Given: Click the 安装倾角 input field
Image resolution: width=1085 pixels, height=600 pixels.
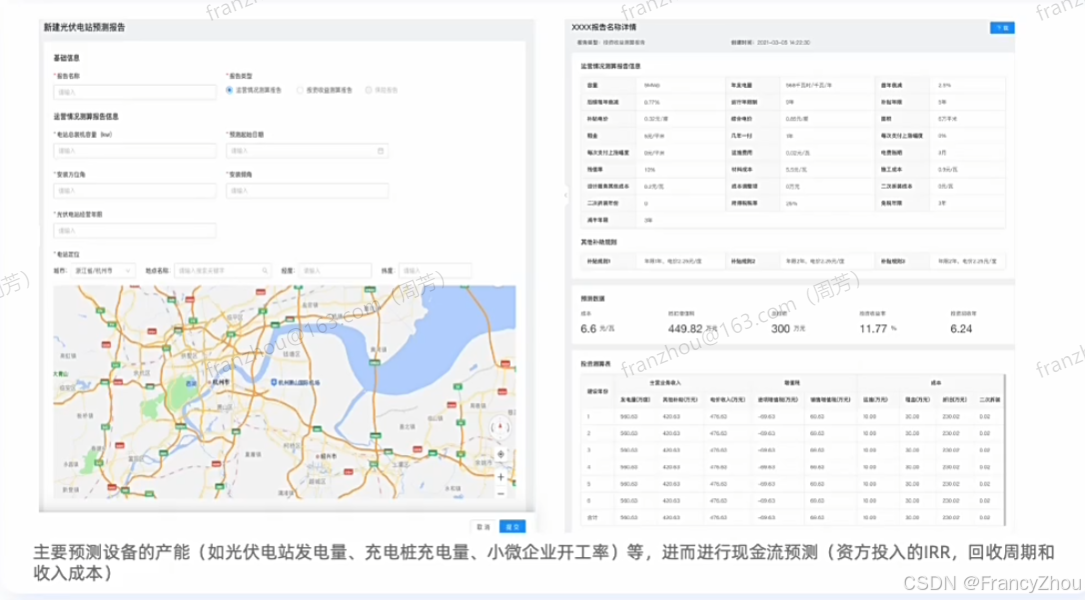Looking at the screenshot, I should coord(307,191).
